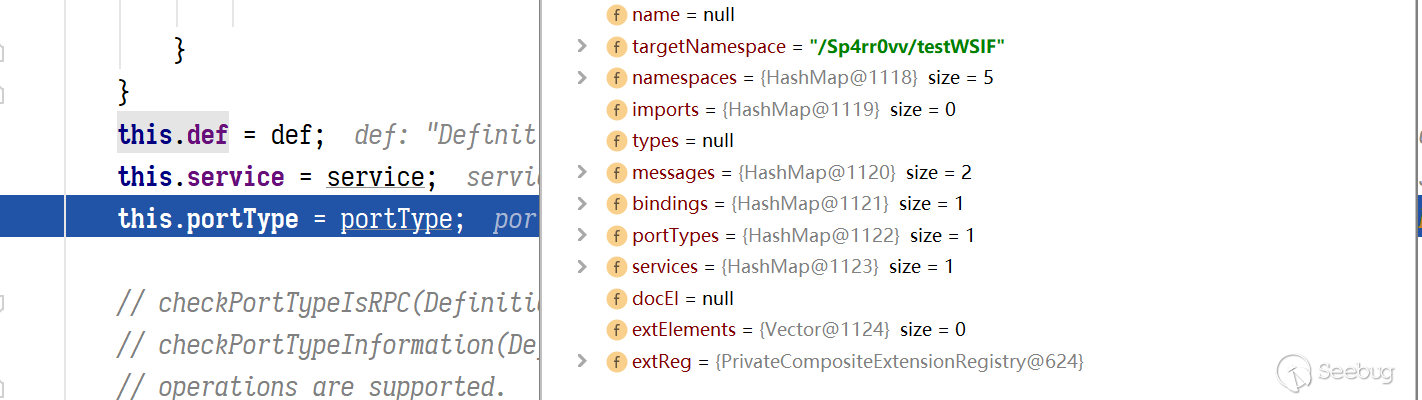1422x400 pixels.
Task: Click the underlined portType variable in code
Action: pos(396,219)
